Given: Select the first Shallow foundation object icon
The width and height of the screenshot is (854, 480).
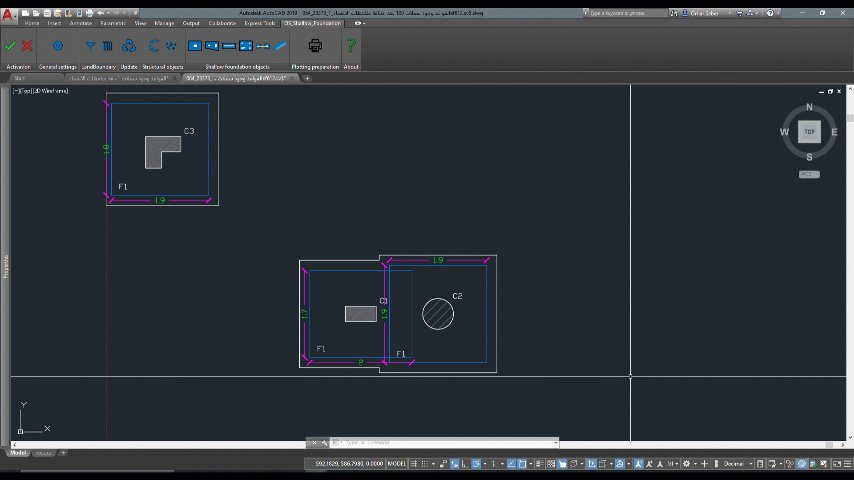Looking at the screenshot, I should tap(196, 45).
